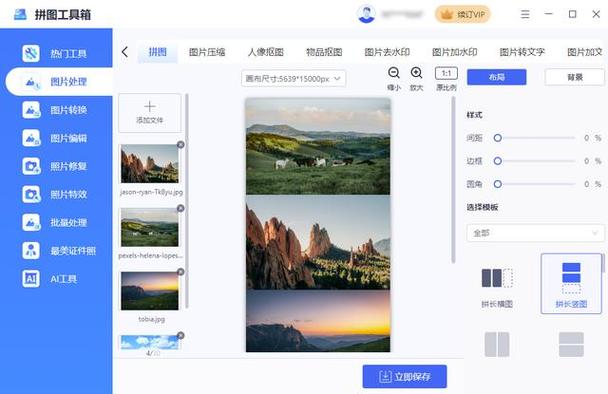Click the file list vertical scrollbar
The height and width of the screenshot is (394, 608).
(x=187, y=201)
